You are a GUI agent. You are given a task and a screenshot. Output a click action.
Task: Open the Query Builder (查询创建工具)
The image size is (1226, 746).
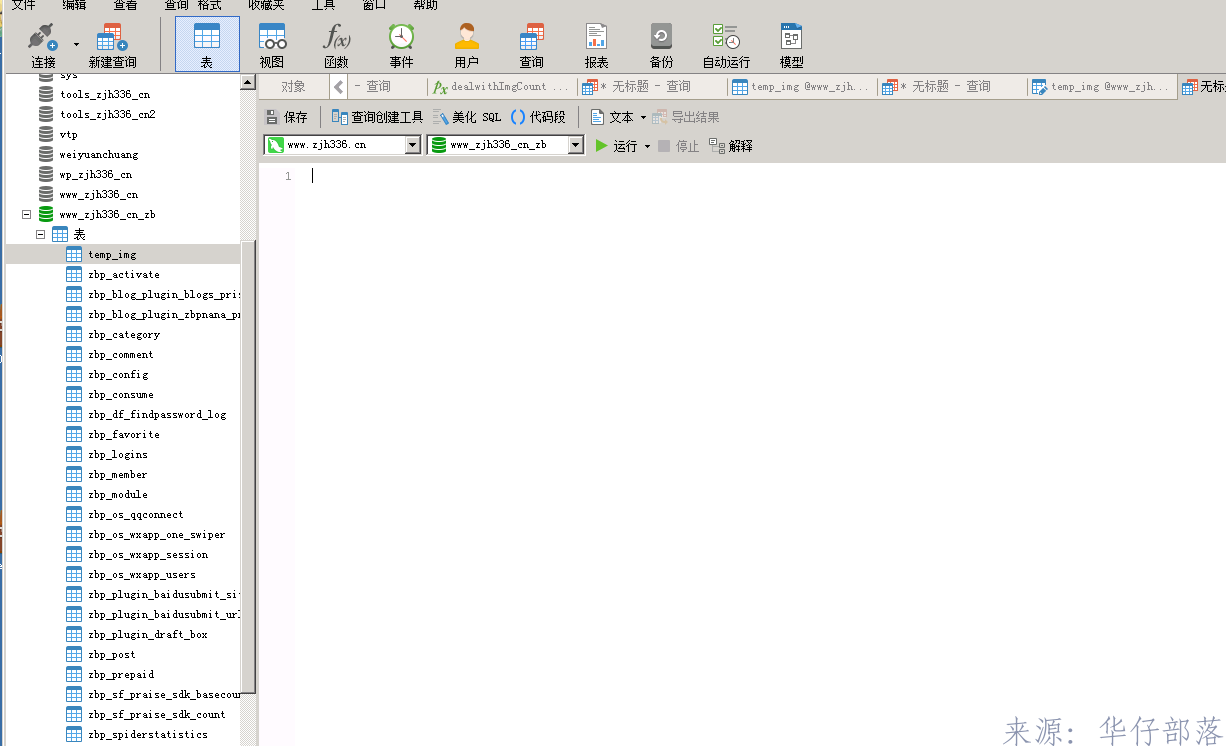[x=377, y=117]
